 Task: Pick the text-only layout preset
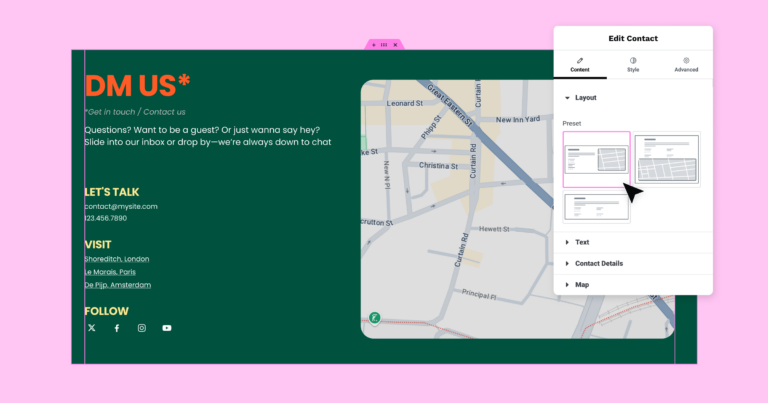(596, 207)
